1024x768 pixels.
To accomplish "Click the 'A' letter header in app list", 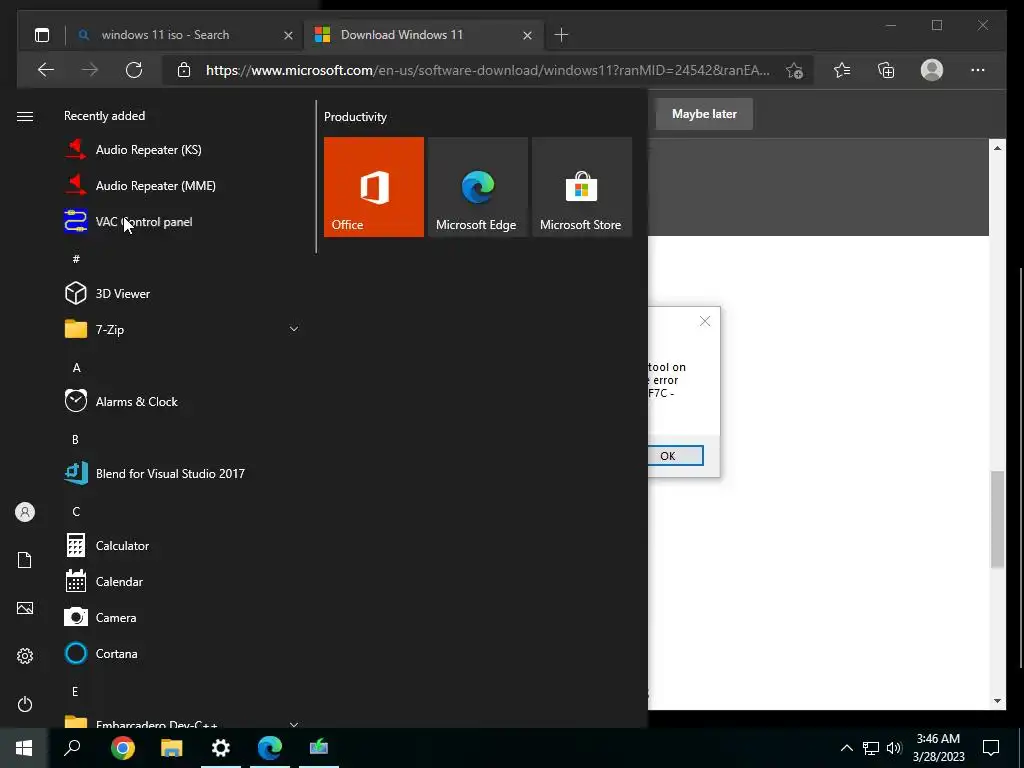I will point(76,368).
